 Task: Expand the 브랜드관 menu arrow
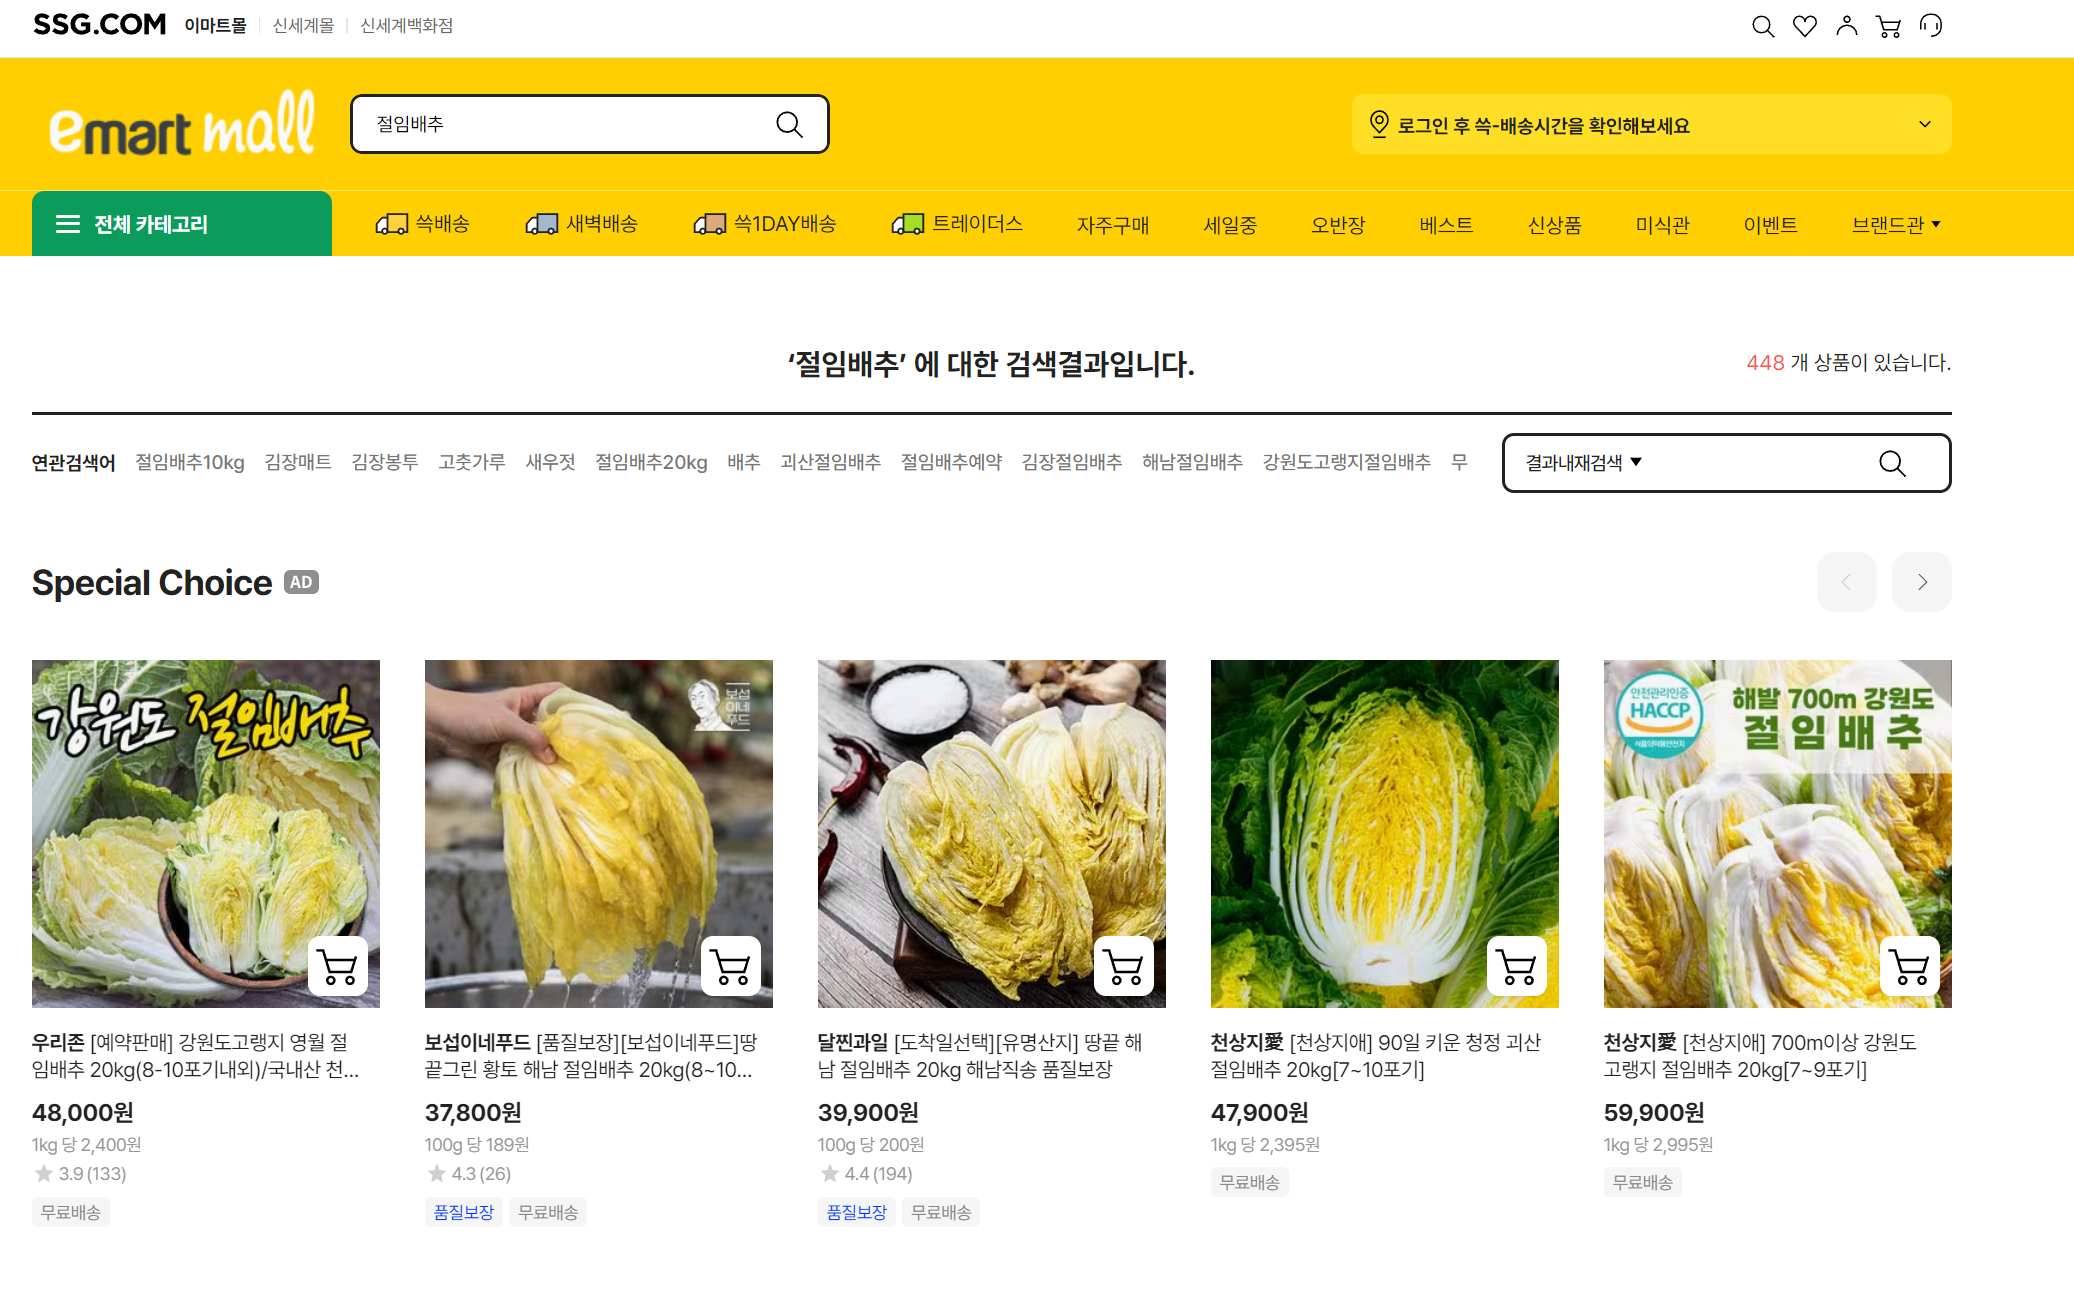point(1936,224)
